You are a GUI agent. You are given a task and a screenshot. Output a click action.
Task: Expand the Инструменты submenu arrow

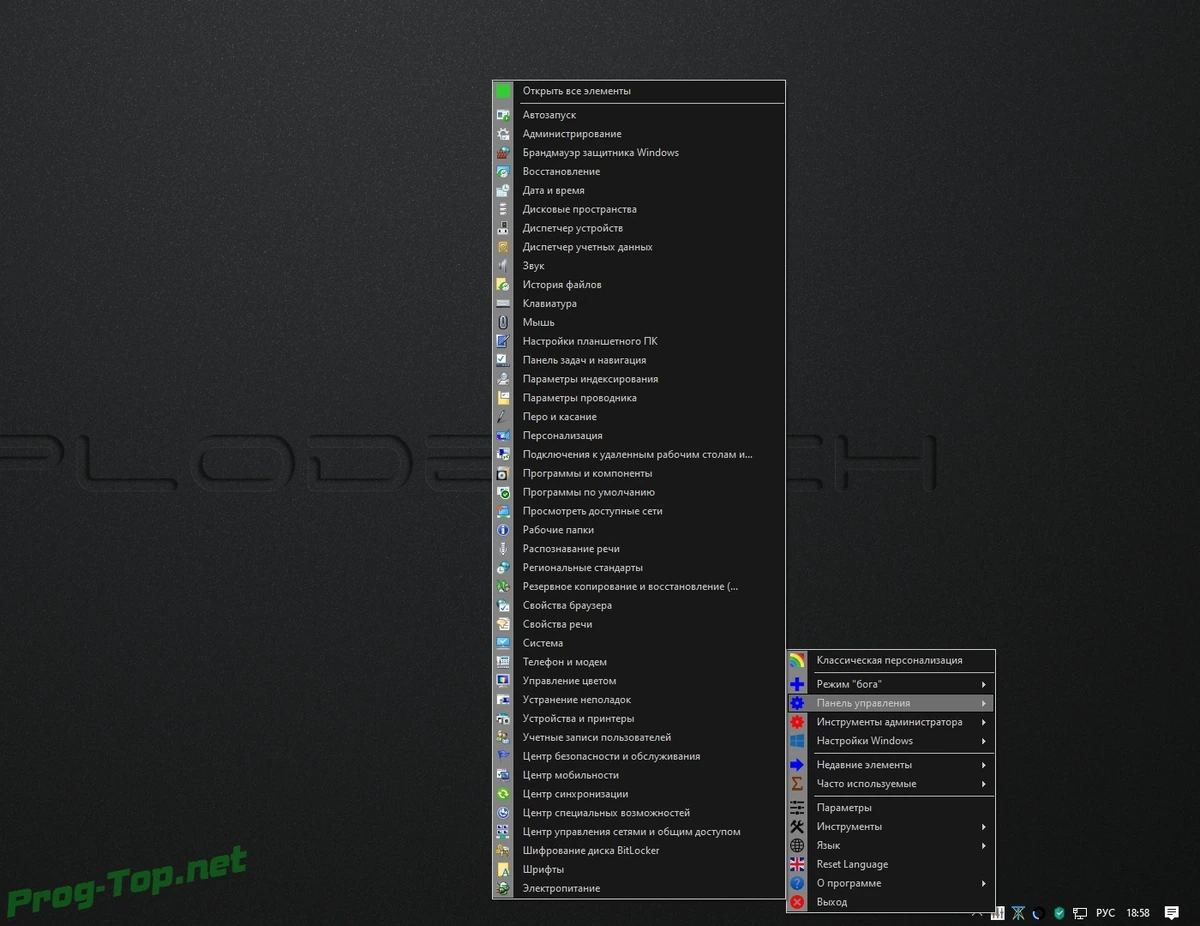coord(984,827)
